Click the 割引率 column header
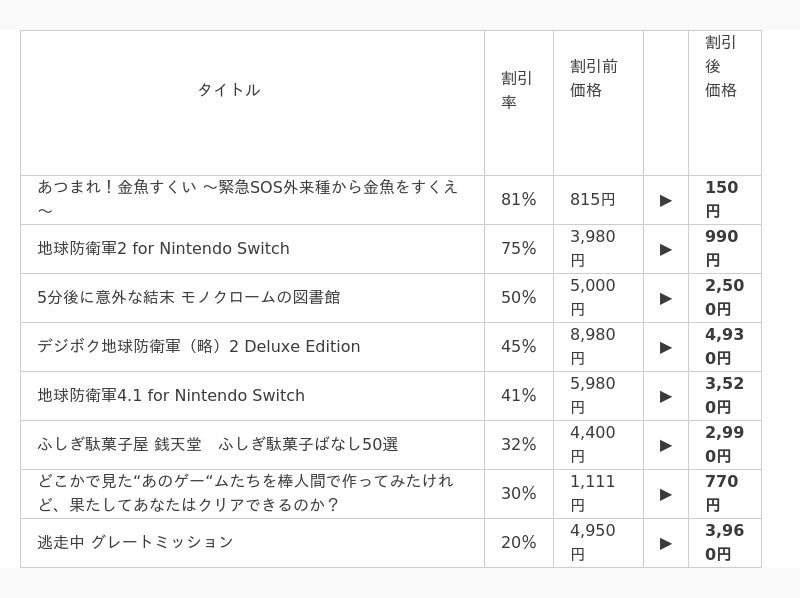 517,90
